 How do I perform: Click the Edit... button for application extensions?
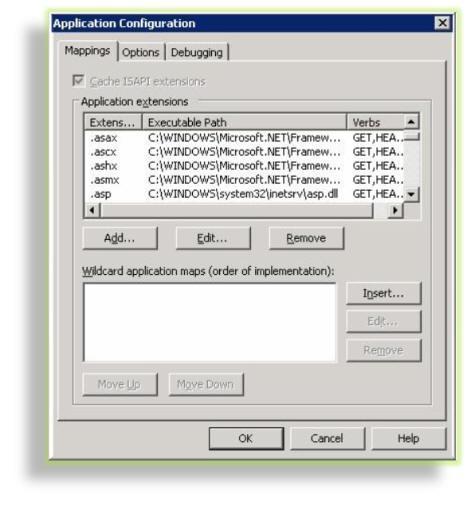[213, 238]
